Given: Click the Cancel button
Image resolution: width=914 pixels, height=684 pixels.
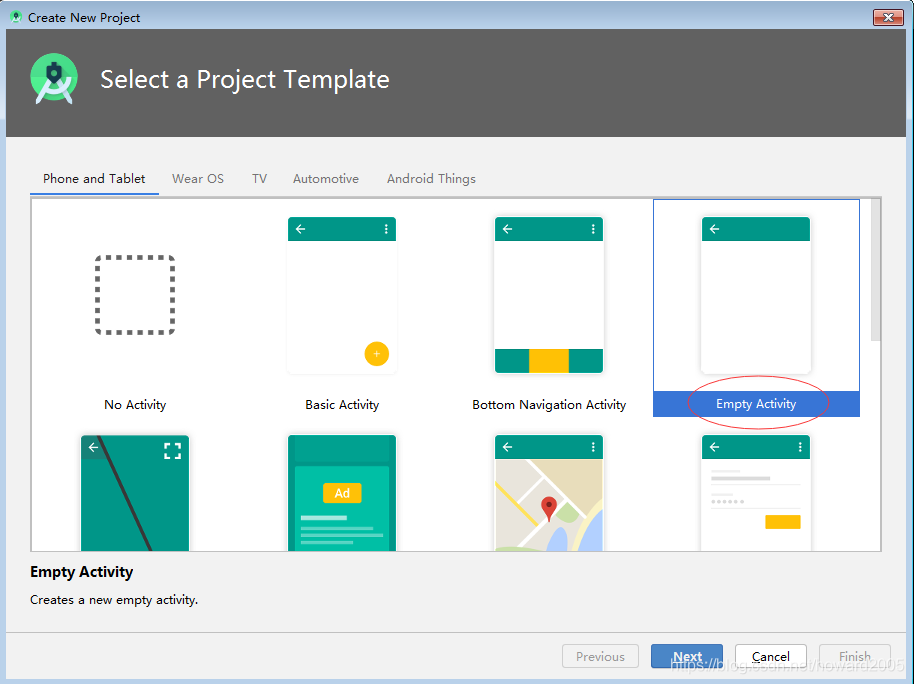Looking at the screenshot, I should (771, 657).
